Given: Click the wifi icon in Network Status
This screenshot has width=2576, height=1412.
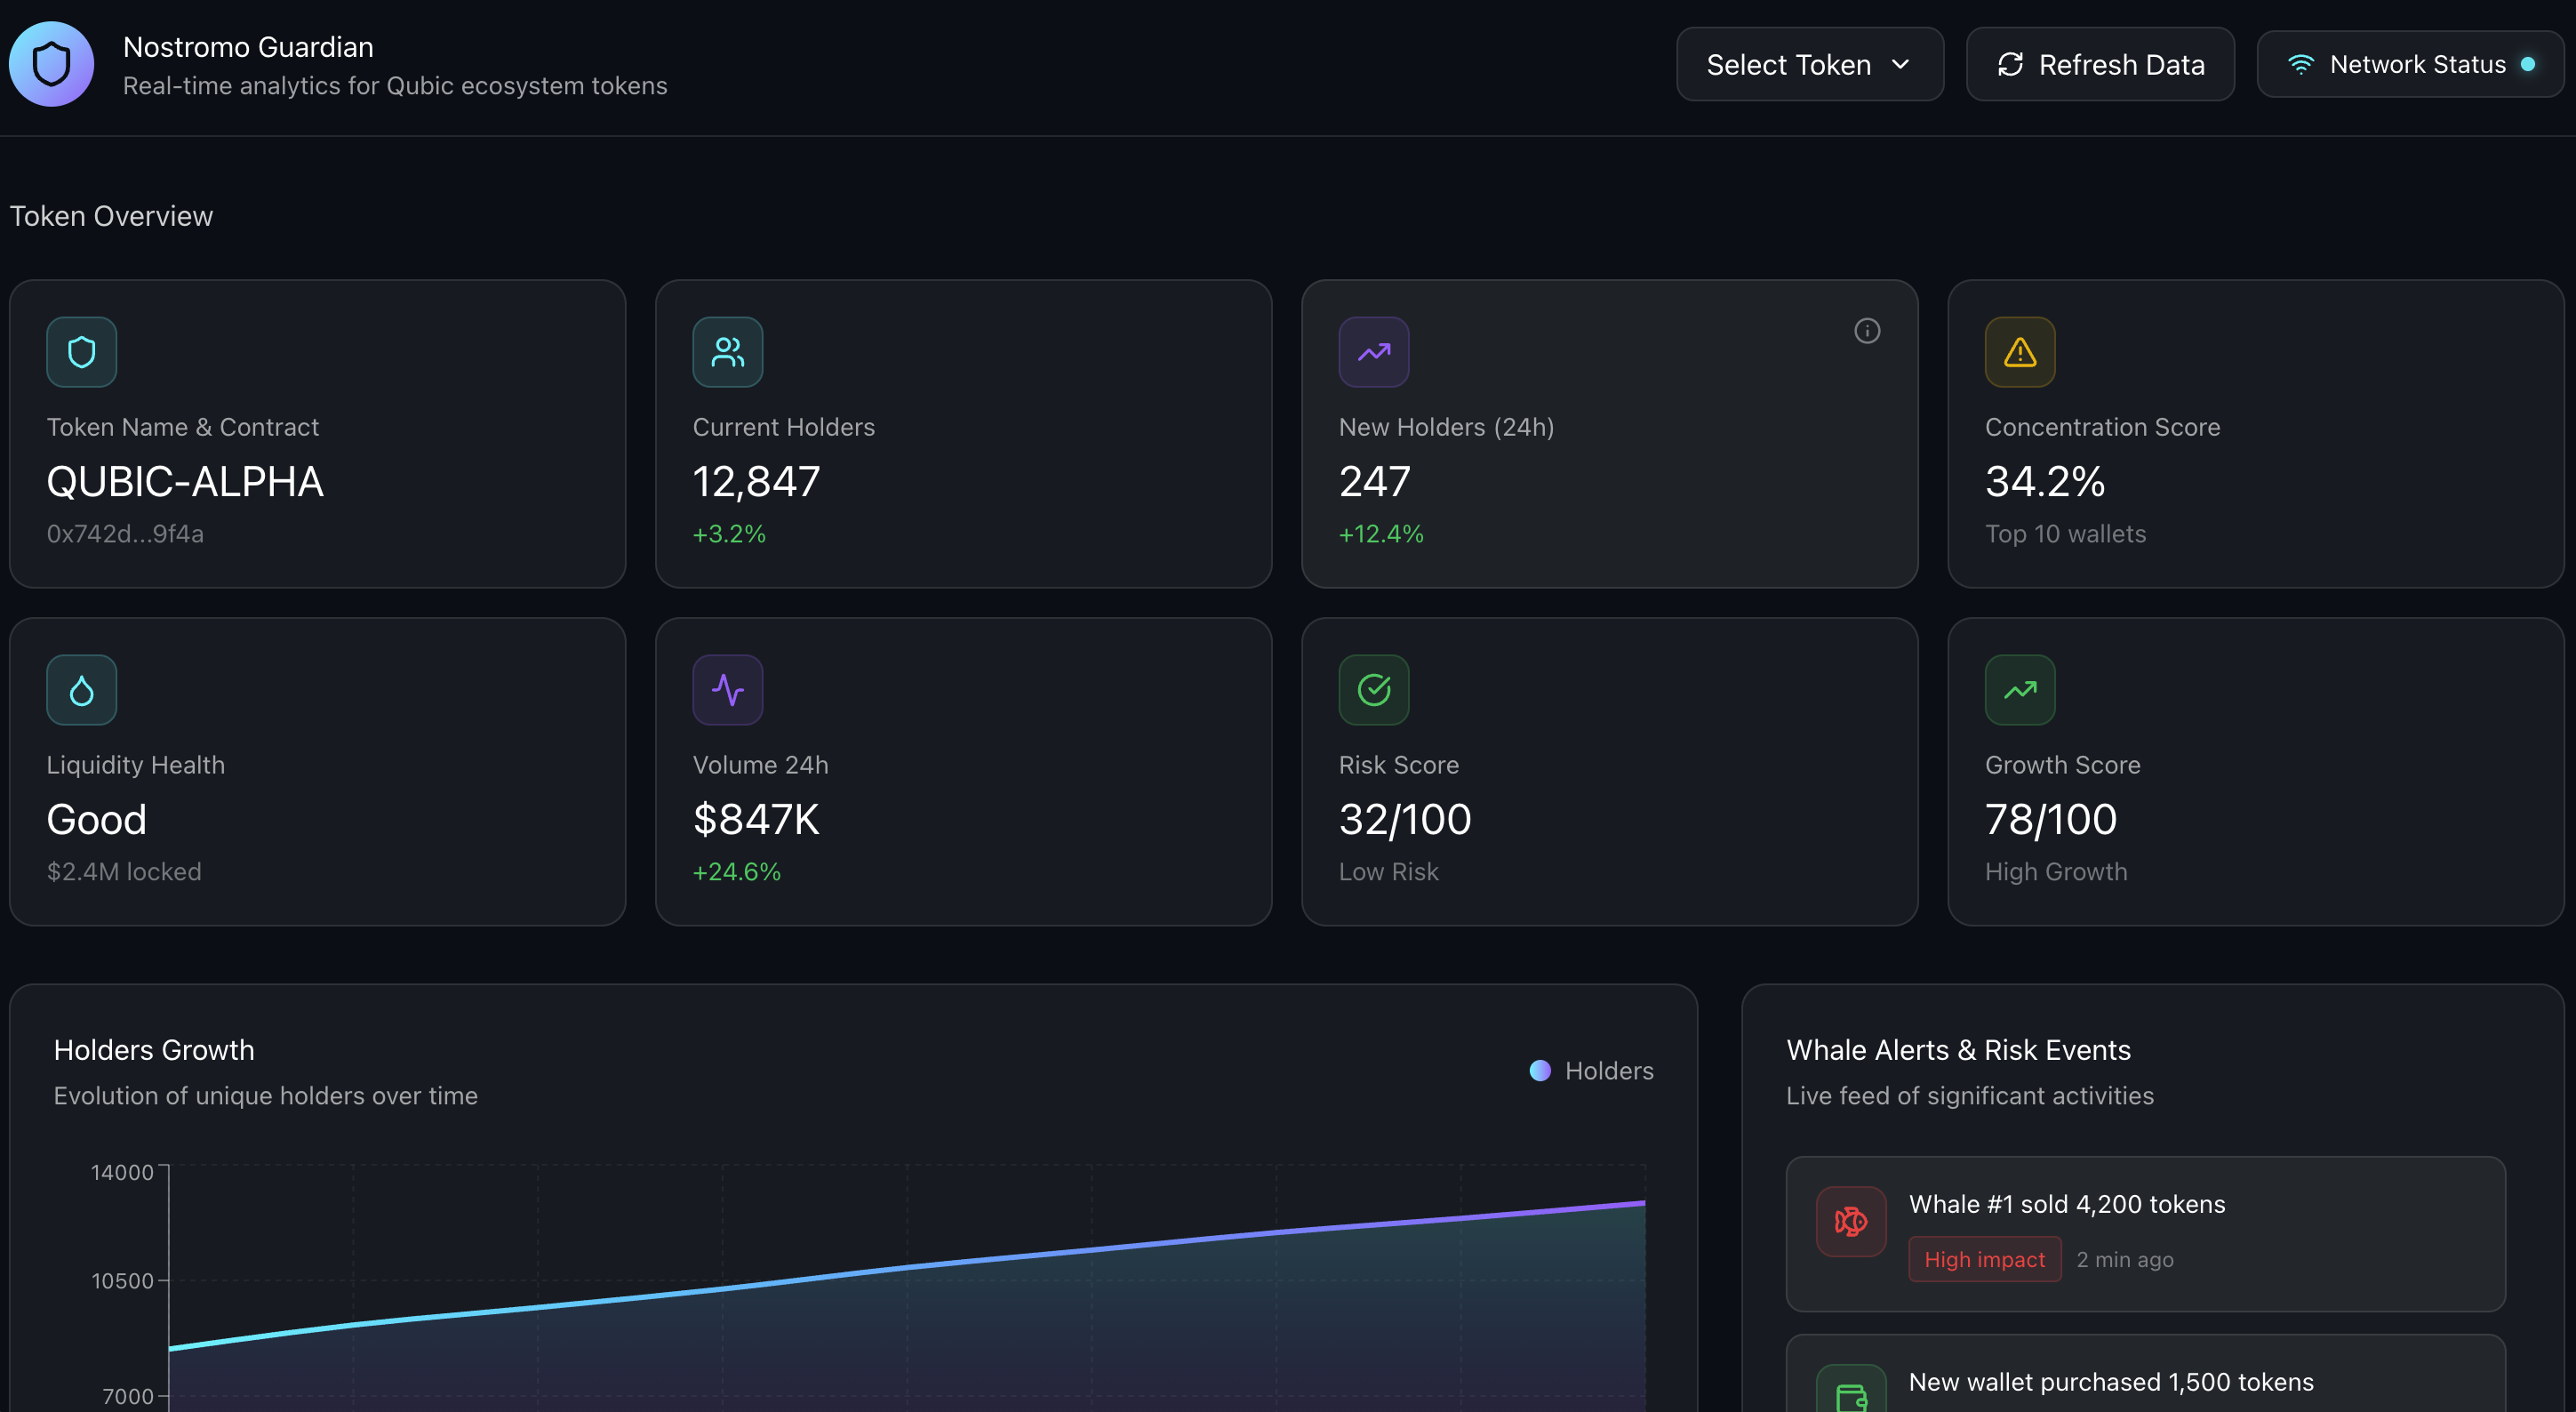Looking at the screenshot, I should pos(2302,63).
